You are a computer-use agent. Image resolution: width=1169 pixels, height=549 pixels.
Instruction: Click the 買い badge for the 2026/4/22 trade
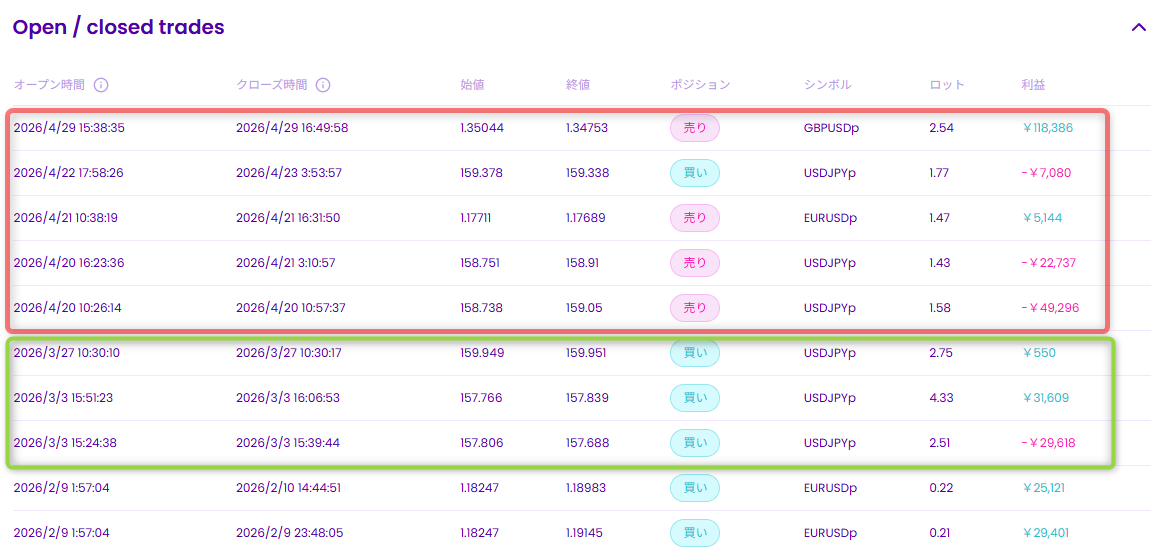pos(695,173)
